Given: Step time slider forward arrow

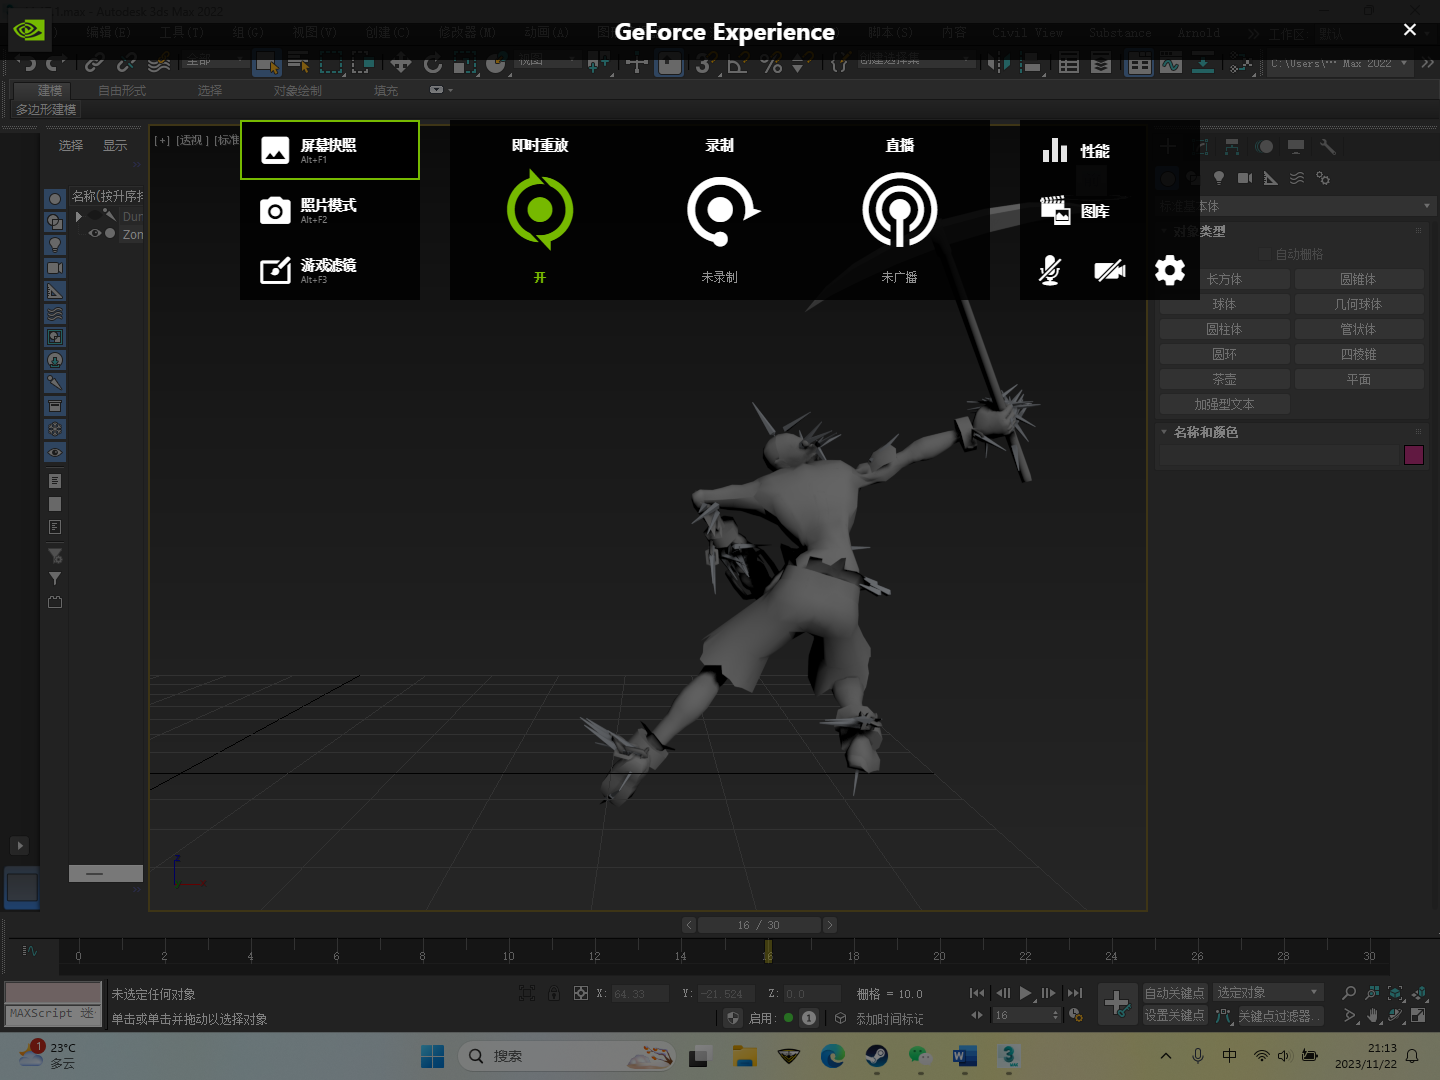Looking at the screenshot, I should point(830,925).
